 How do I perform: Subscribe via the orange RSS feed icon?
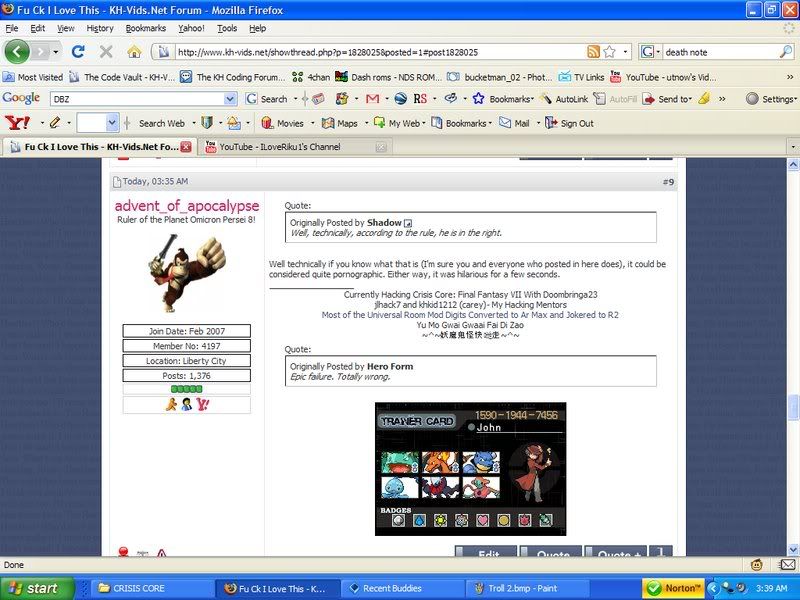593,52
